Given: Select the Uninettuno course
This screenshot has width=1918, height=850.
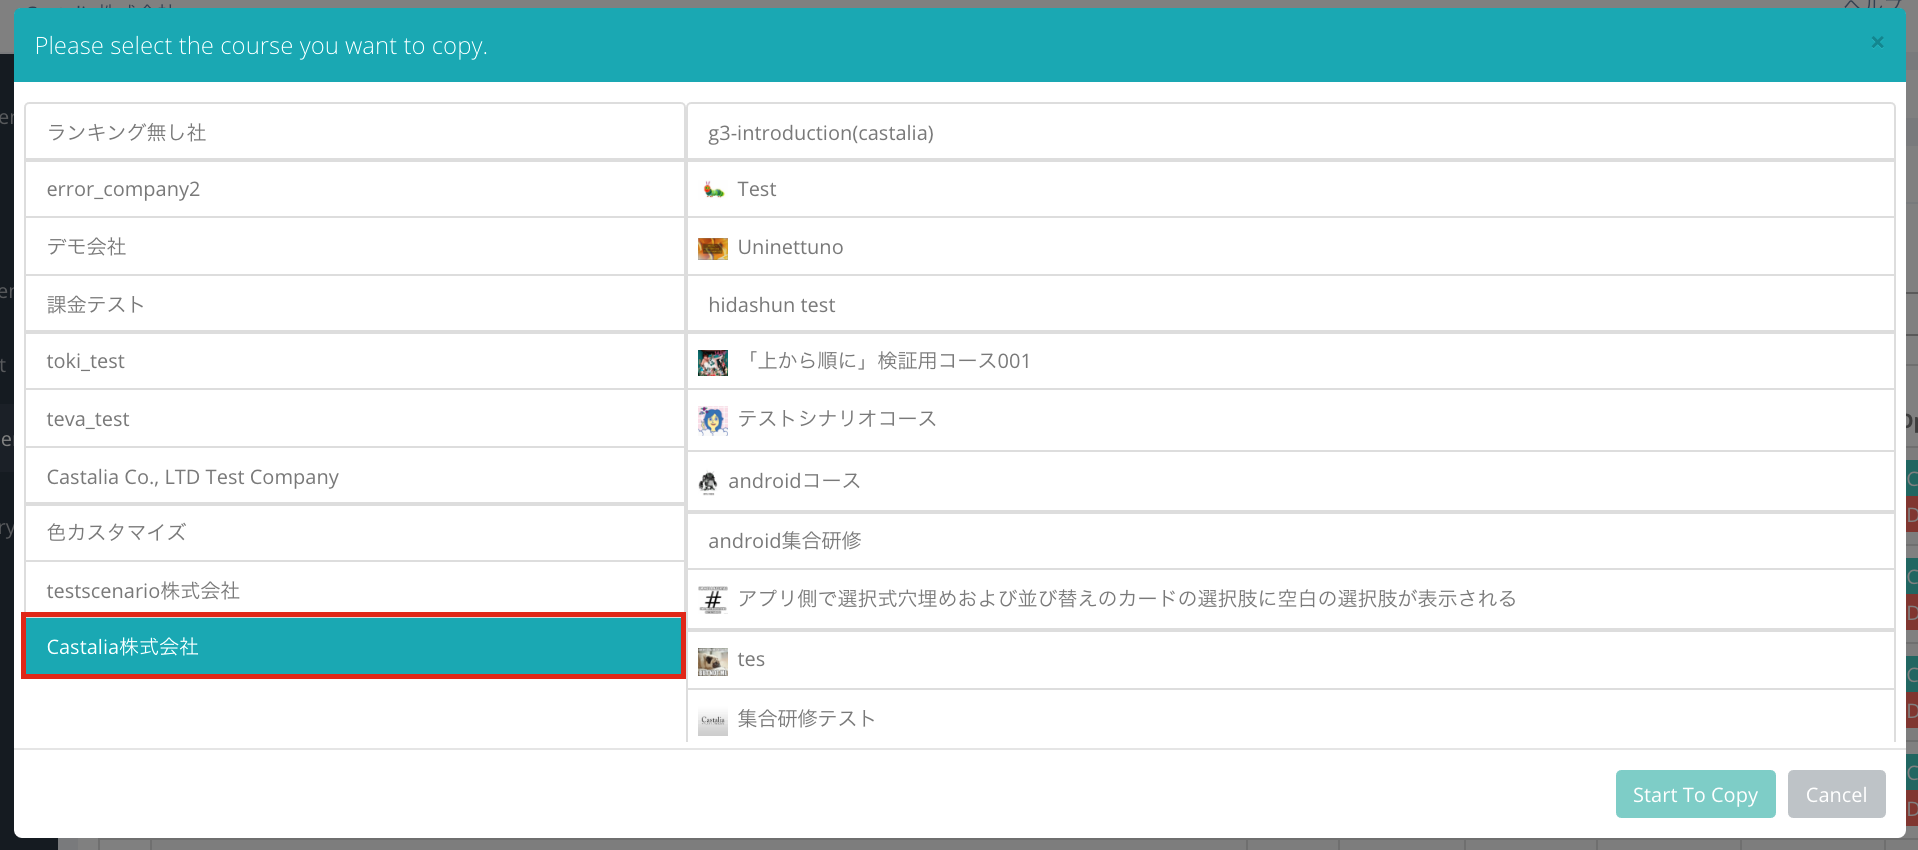Looking at the screenshot, I should [1291, 247].
